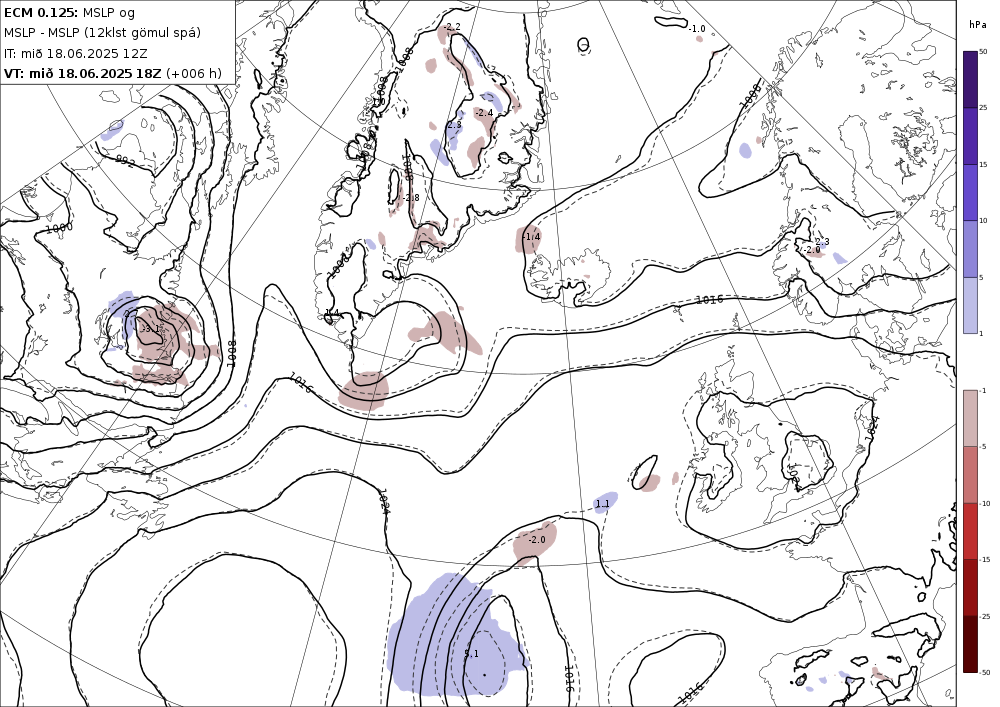Click the 5–10 hPa blue legend swatch
1000x707 pixels.
(x=970, y=249)
